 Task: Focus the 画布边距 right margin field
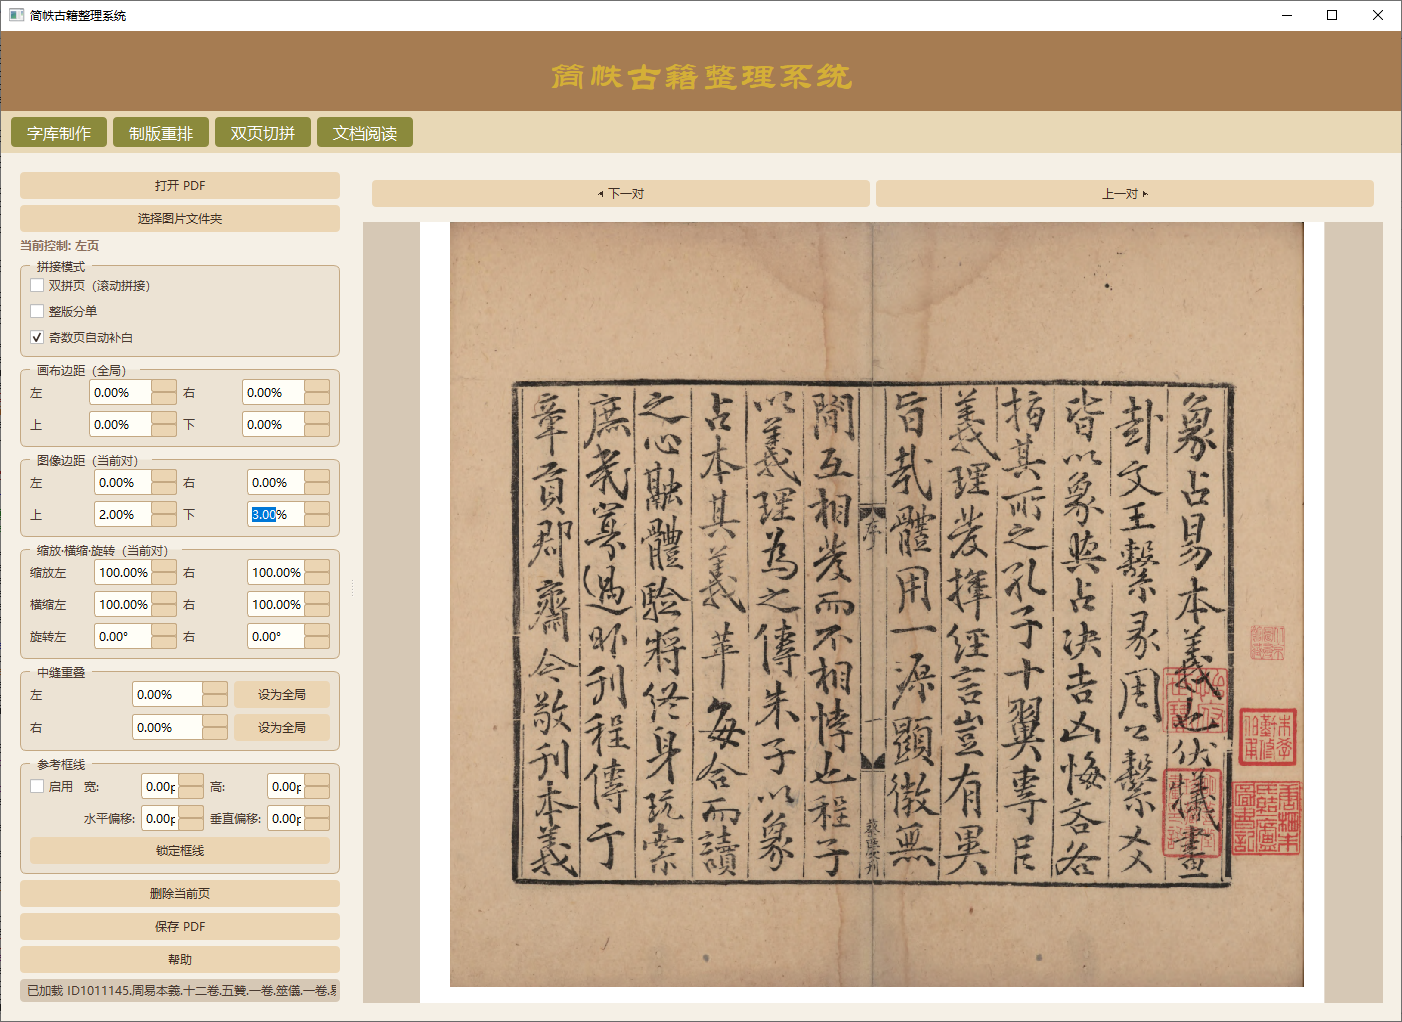tap(274, 393)
